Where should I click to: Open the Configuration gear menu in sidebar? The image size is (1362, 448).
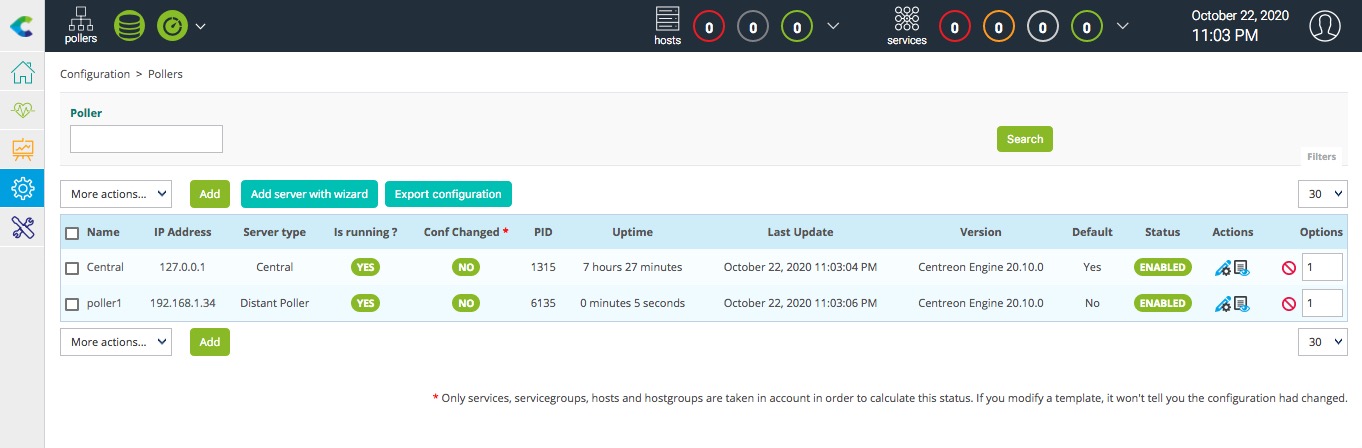pyautogui.click(x=22, y=188)
